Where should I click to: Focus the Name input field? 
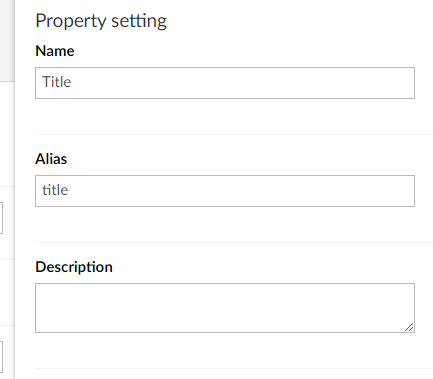coord(225,83)
